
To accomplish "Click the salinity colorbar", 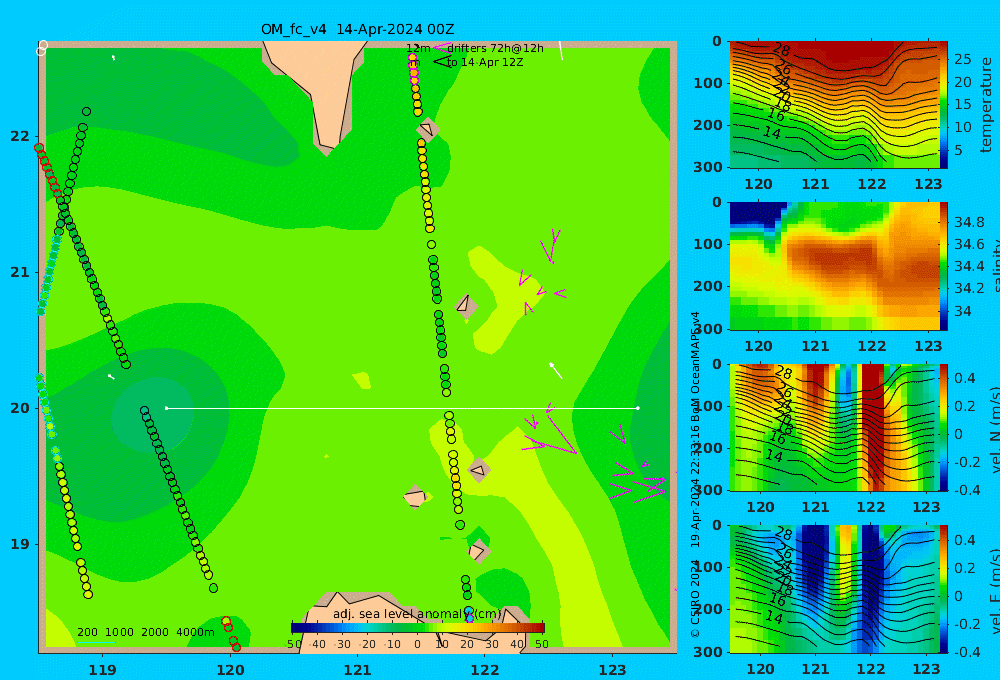I will [x=943, y=266].
